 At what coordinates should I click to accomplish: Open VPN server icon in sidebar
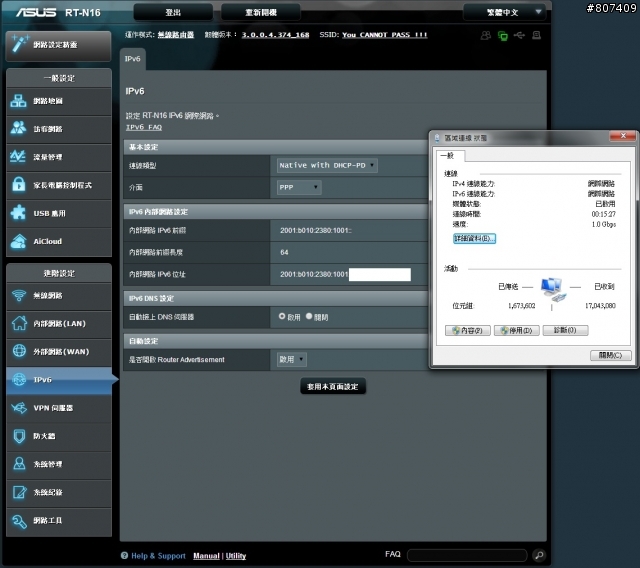[19, 408]
